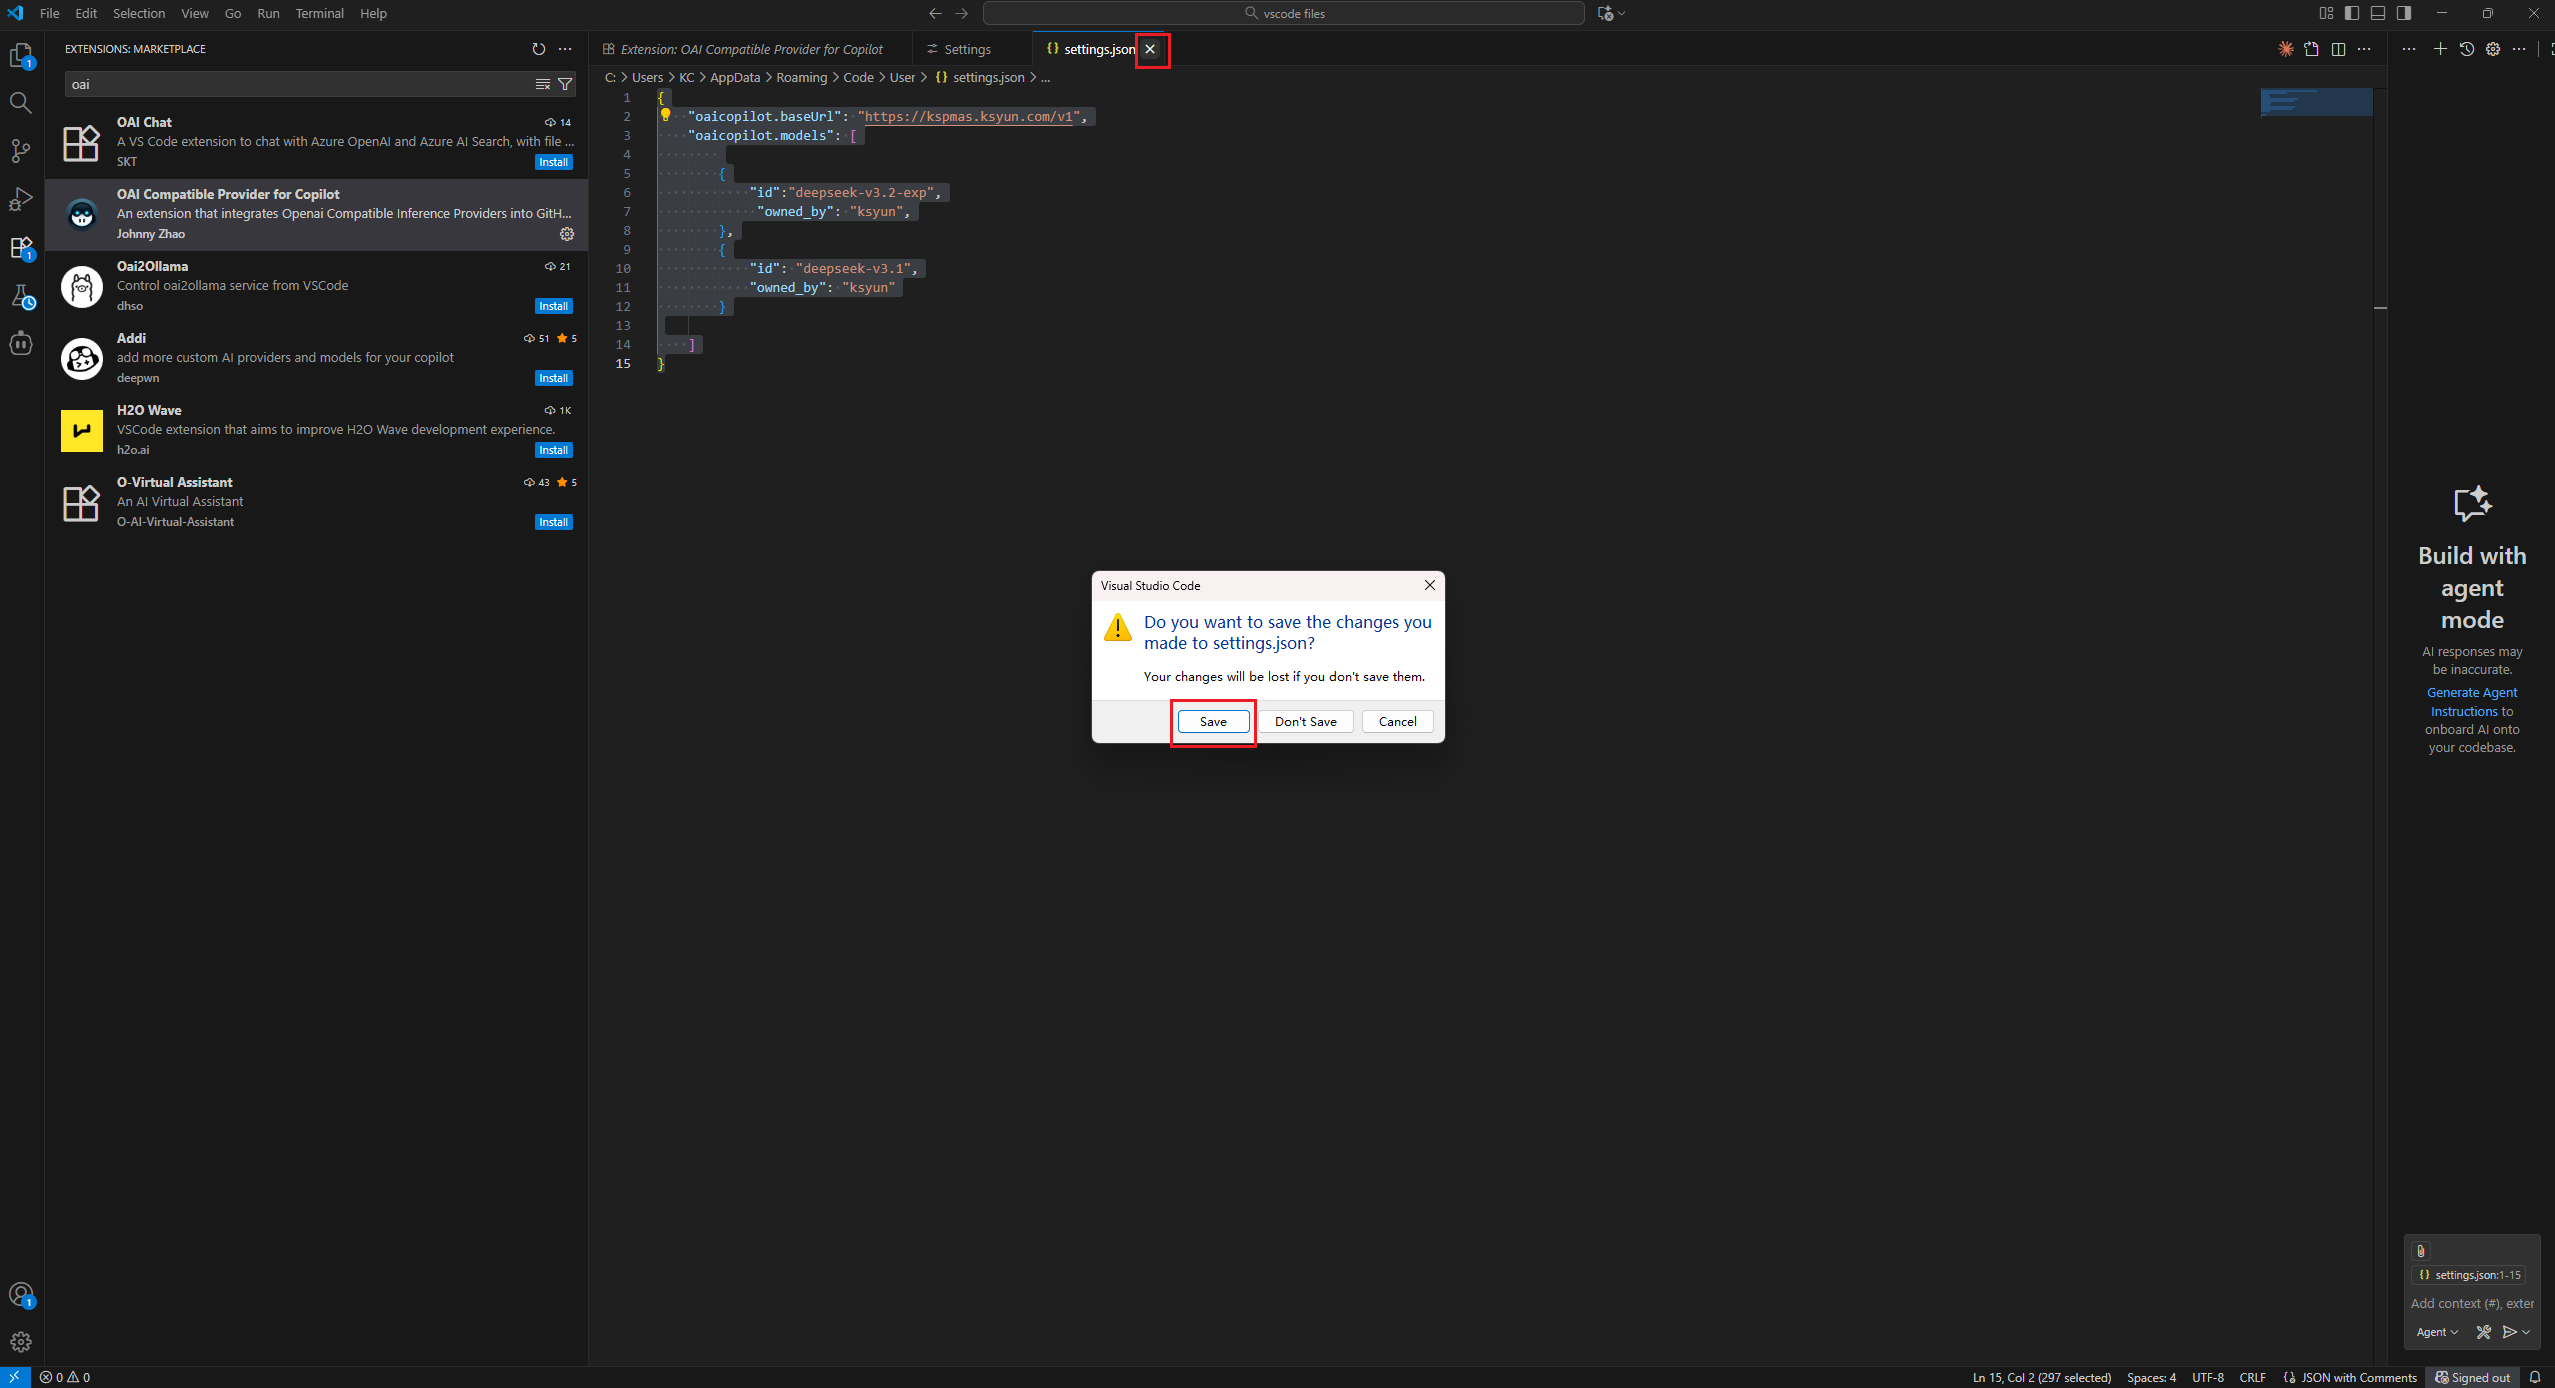Open Run and Debug view
Viewport: 2555px width, 1388px height.
click(x=21, y=199)
